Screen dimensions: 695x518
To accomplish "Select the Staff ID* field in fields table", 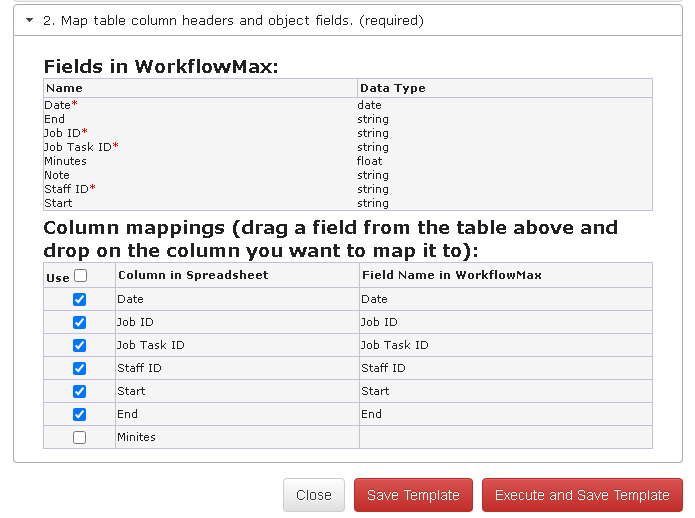I will point(70,189).
